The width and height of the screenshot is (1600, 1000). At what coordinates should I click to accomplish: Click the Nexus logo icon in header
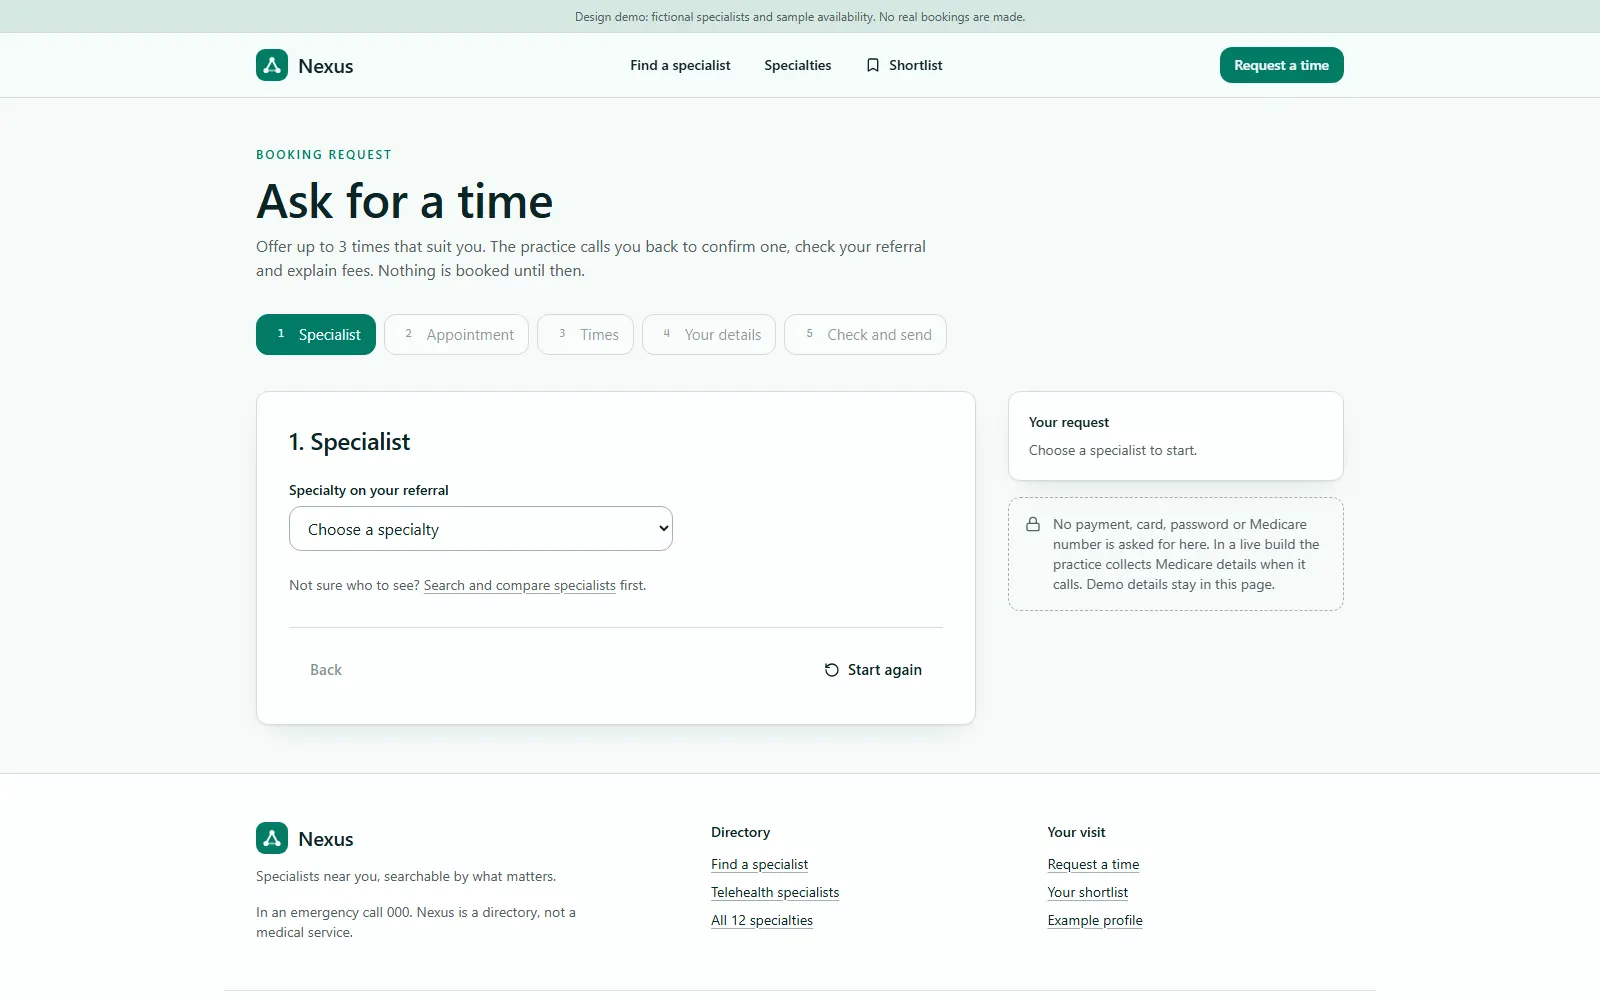tap(272, 65)
